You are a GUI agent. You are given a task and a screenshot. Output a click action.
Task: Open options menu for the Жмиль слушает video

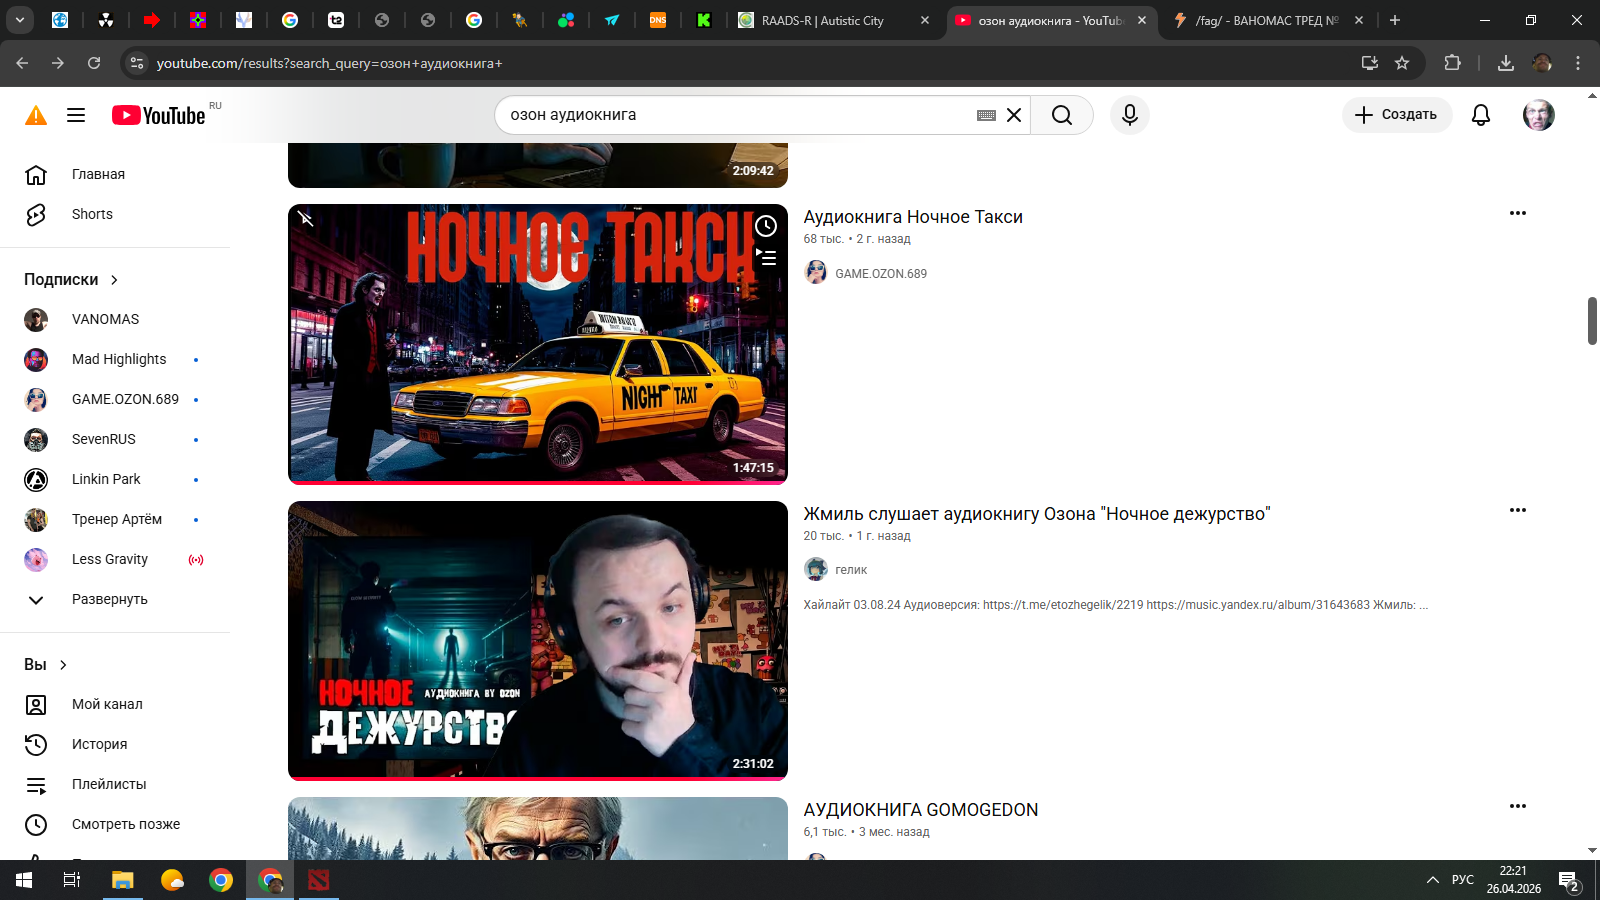pyautogui.click(x=1518, y=510)
